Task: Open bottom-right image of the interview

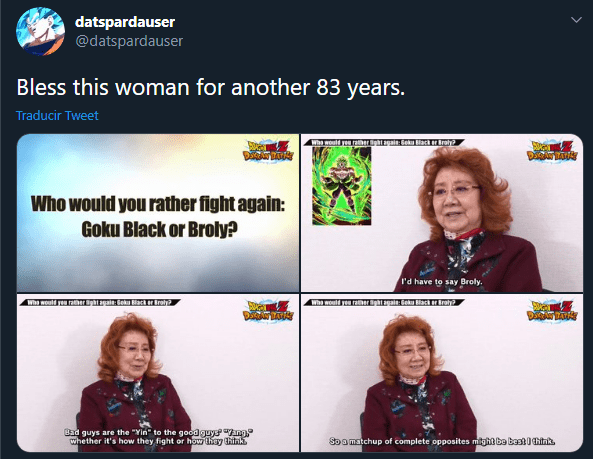Action: (x=442, y=373)
